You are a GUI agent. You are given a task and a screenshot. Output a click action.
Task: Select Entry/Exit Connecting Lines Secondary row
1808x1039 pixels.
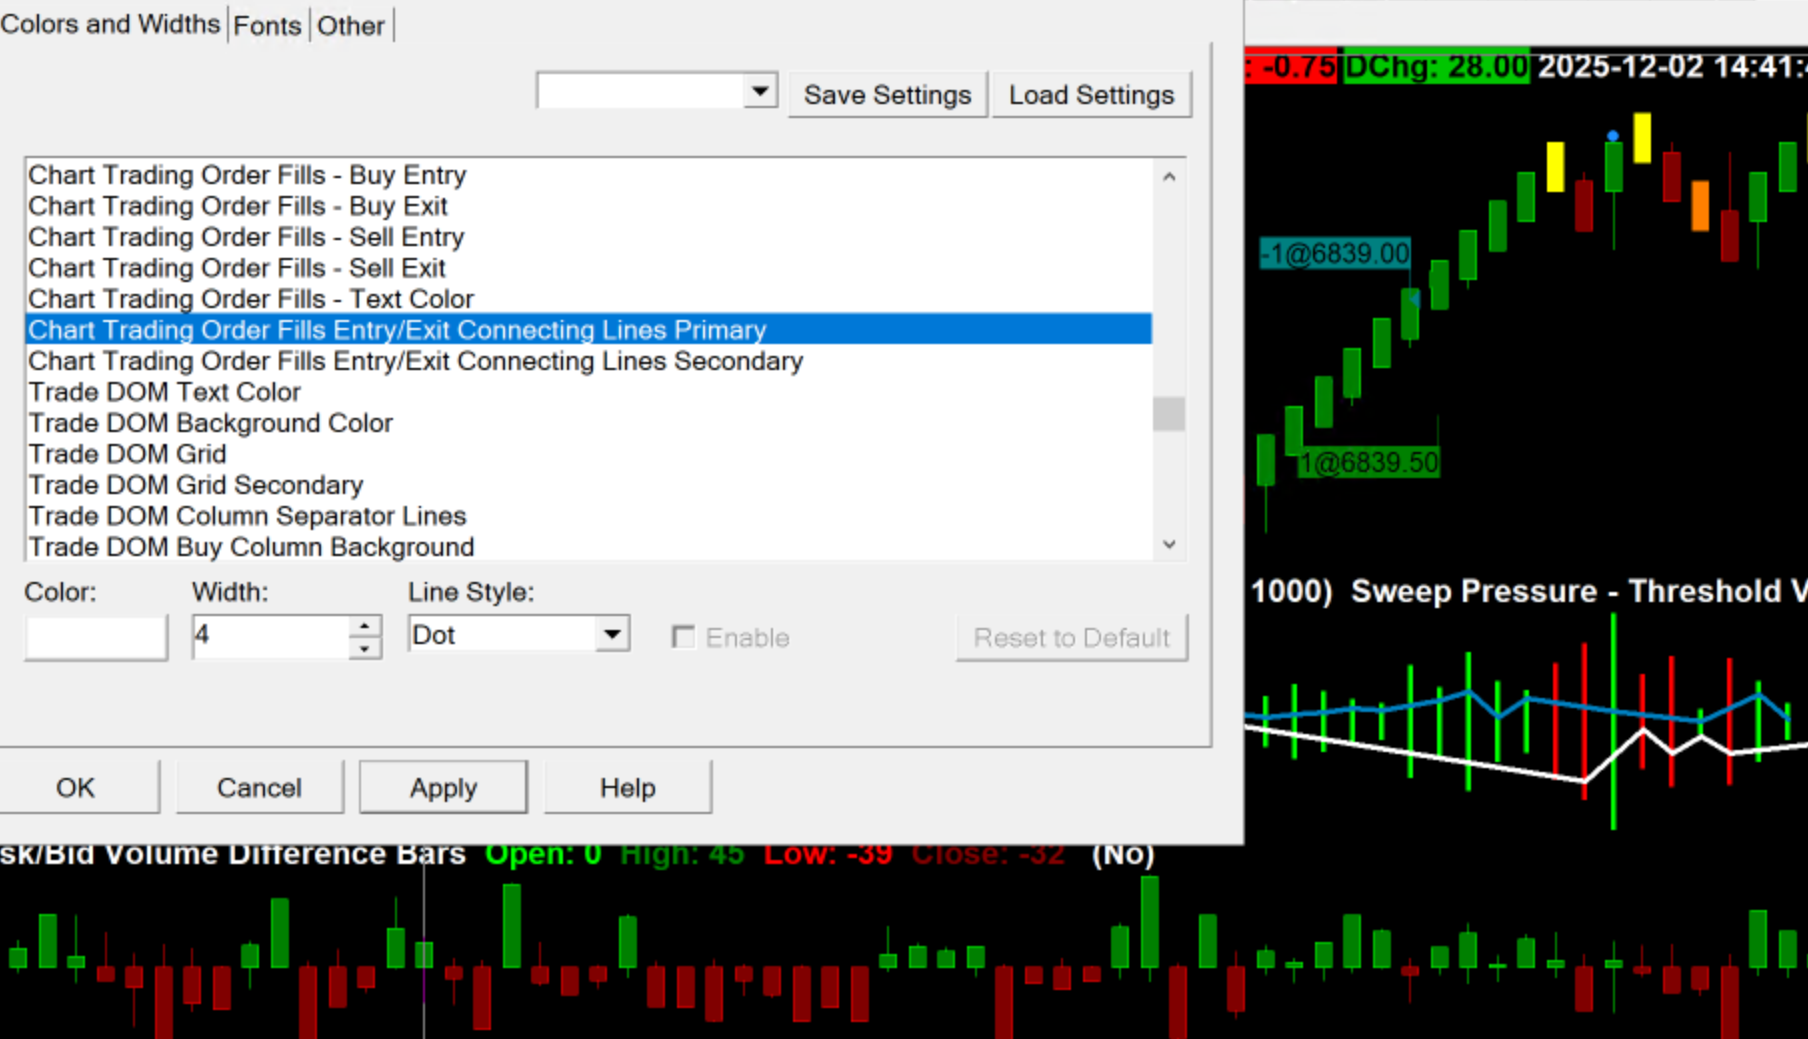point(588,361)
